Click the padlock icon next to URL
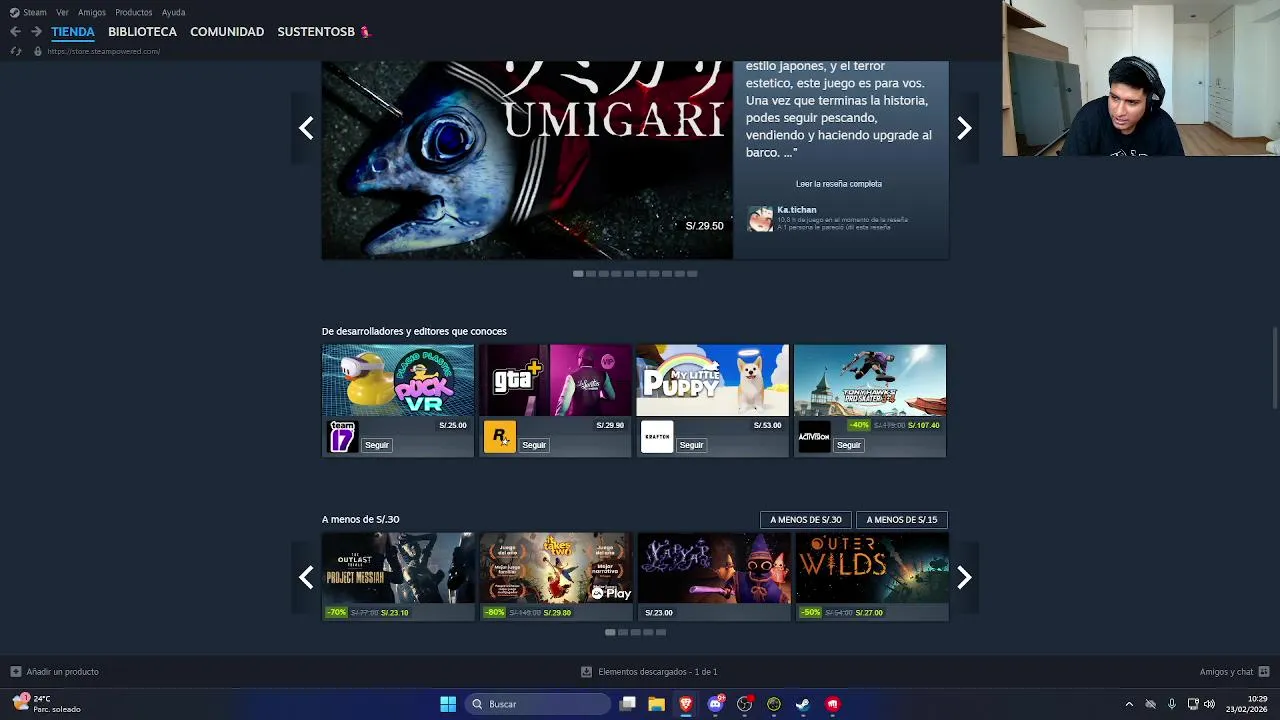This screenshot has height=720, width=1280. 38,51
